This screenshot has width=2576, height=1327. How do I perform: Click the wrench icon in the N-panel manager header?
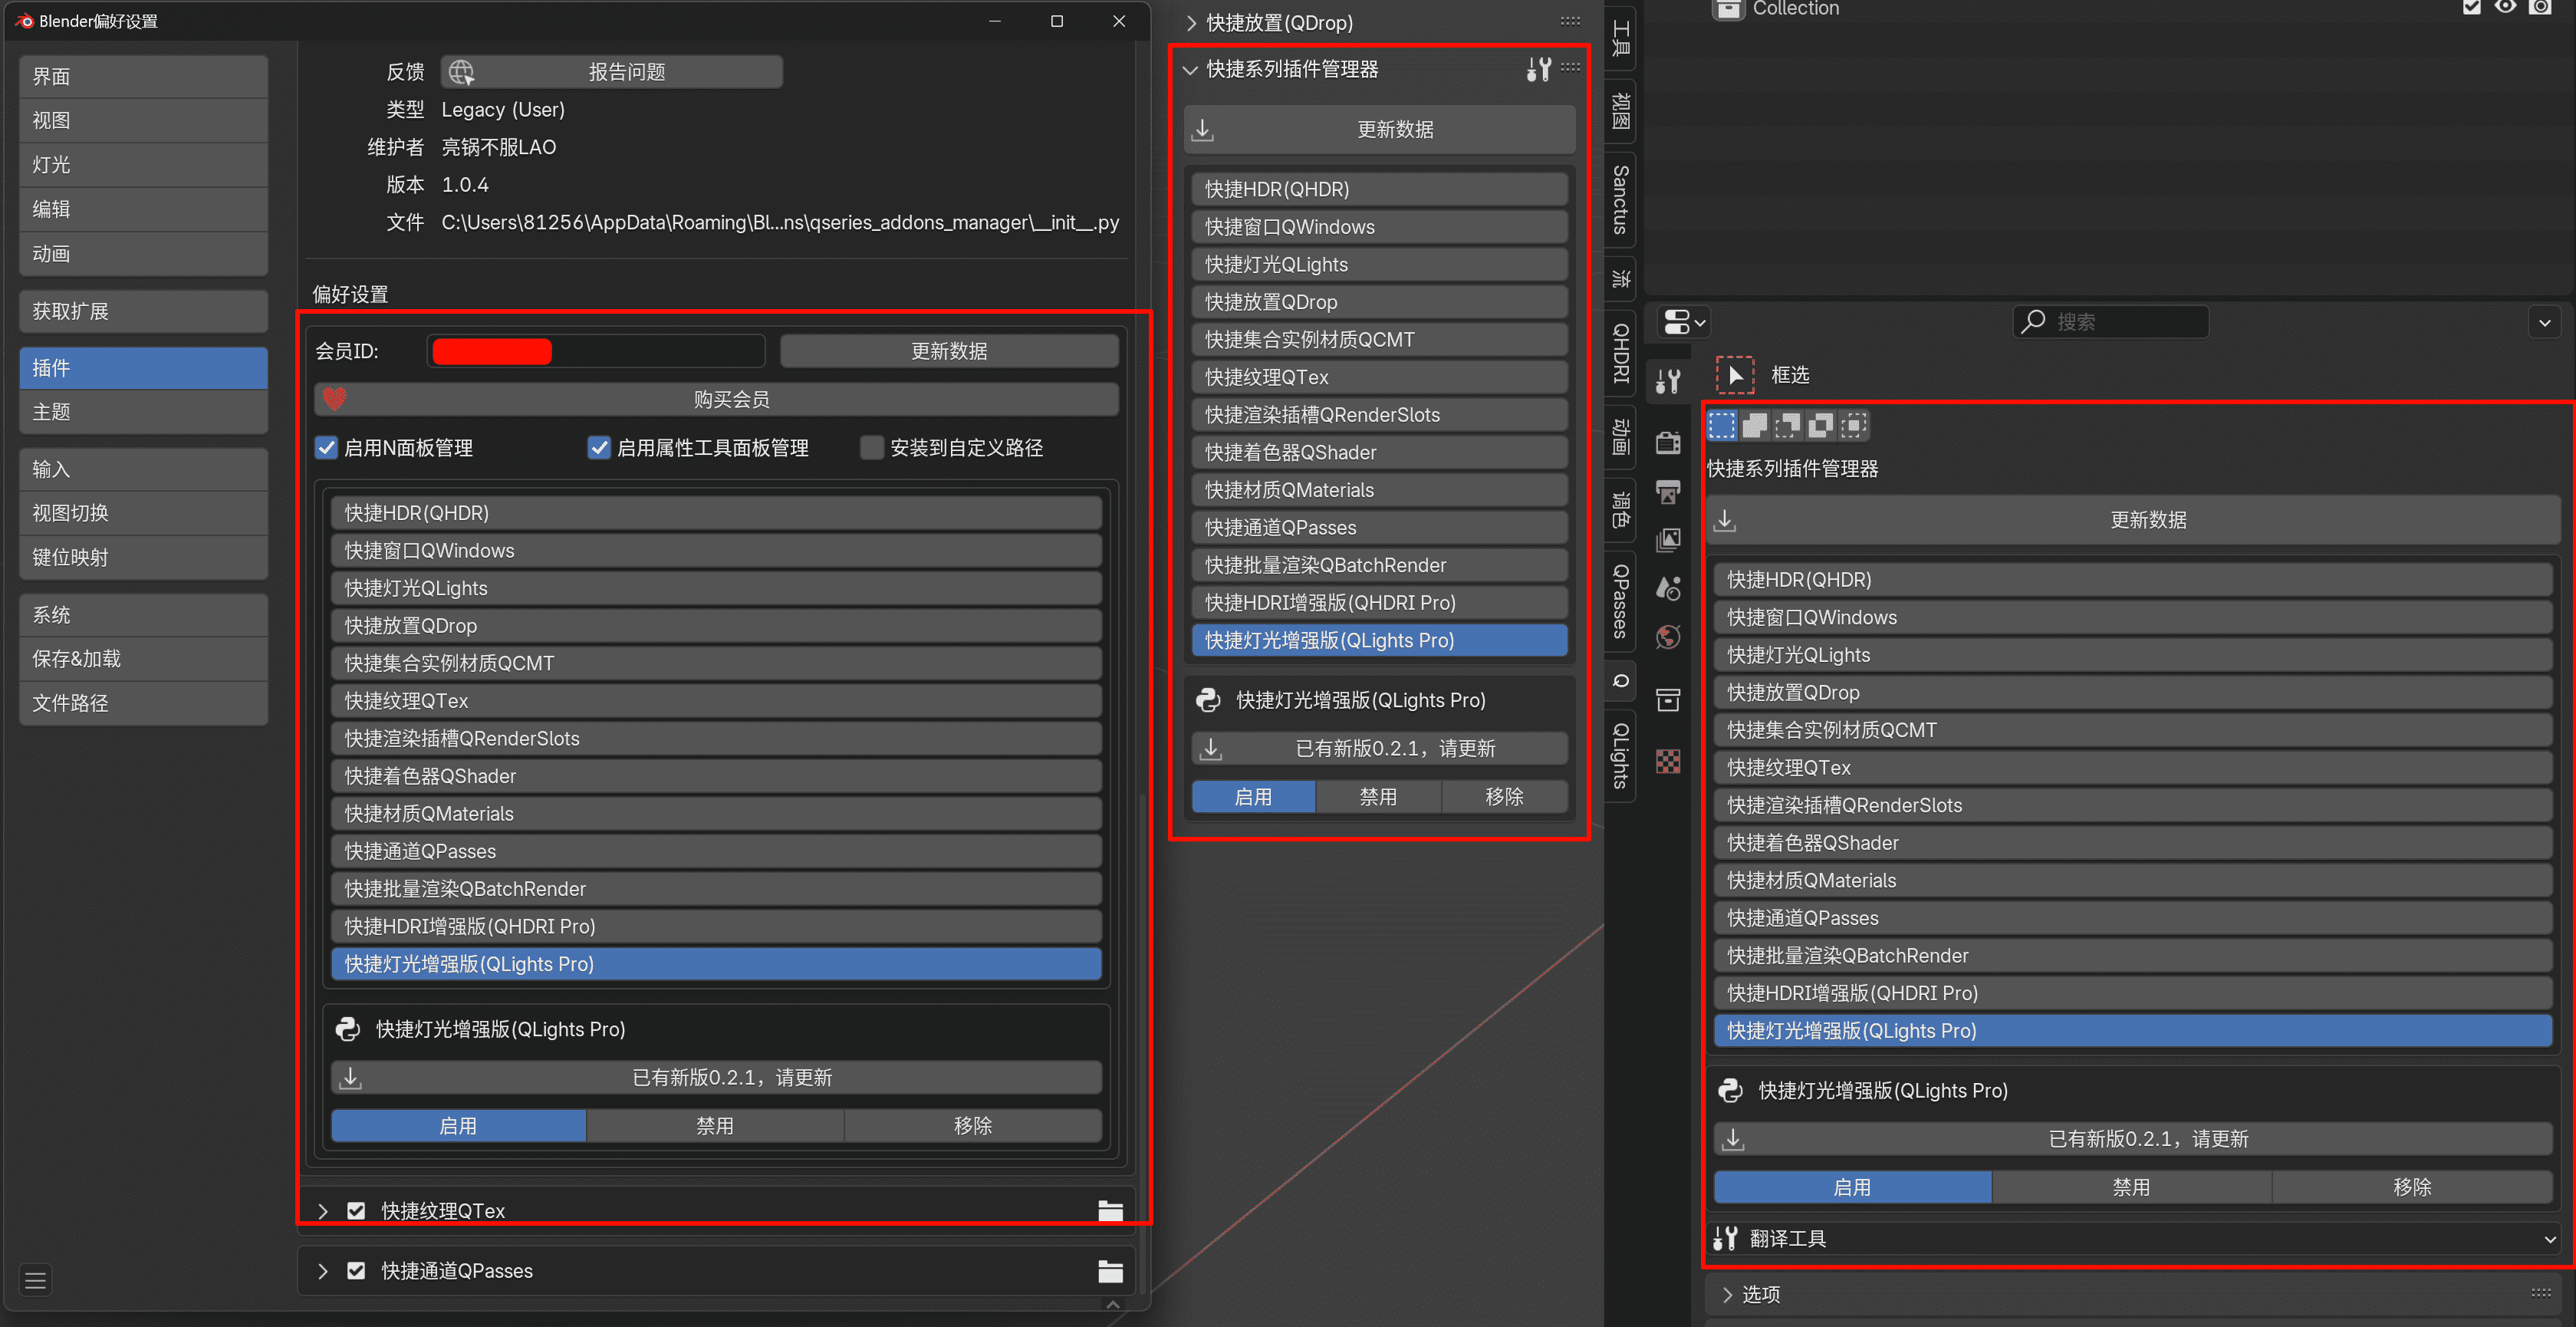(x=1538, y=69)
